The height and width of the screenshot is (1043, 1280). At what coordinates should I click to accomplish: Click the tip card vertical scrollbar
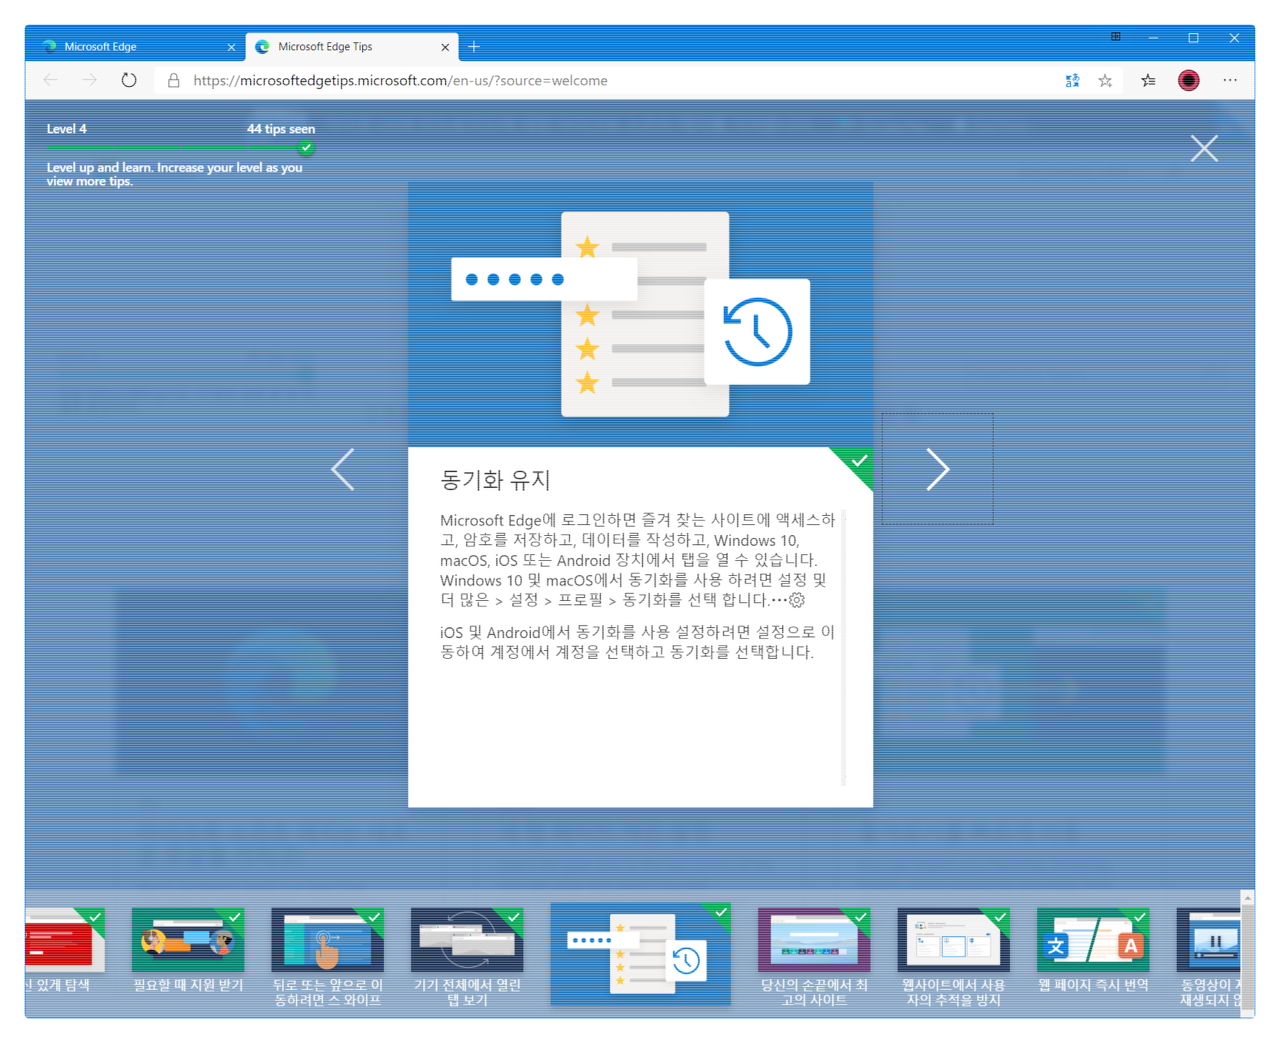point(844,647)
